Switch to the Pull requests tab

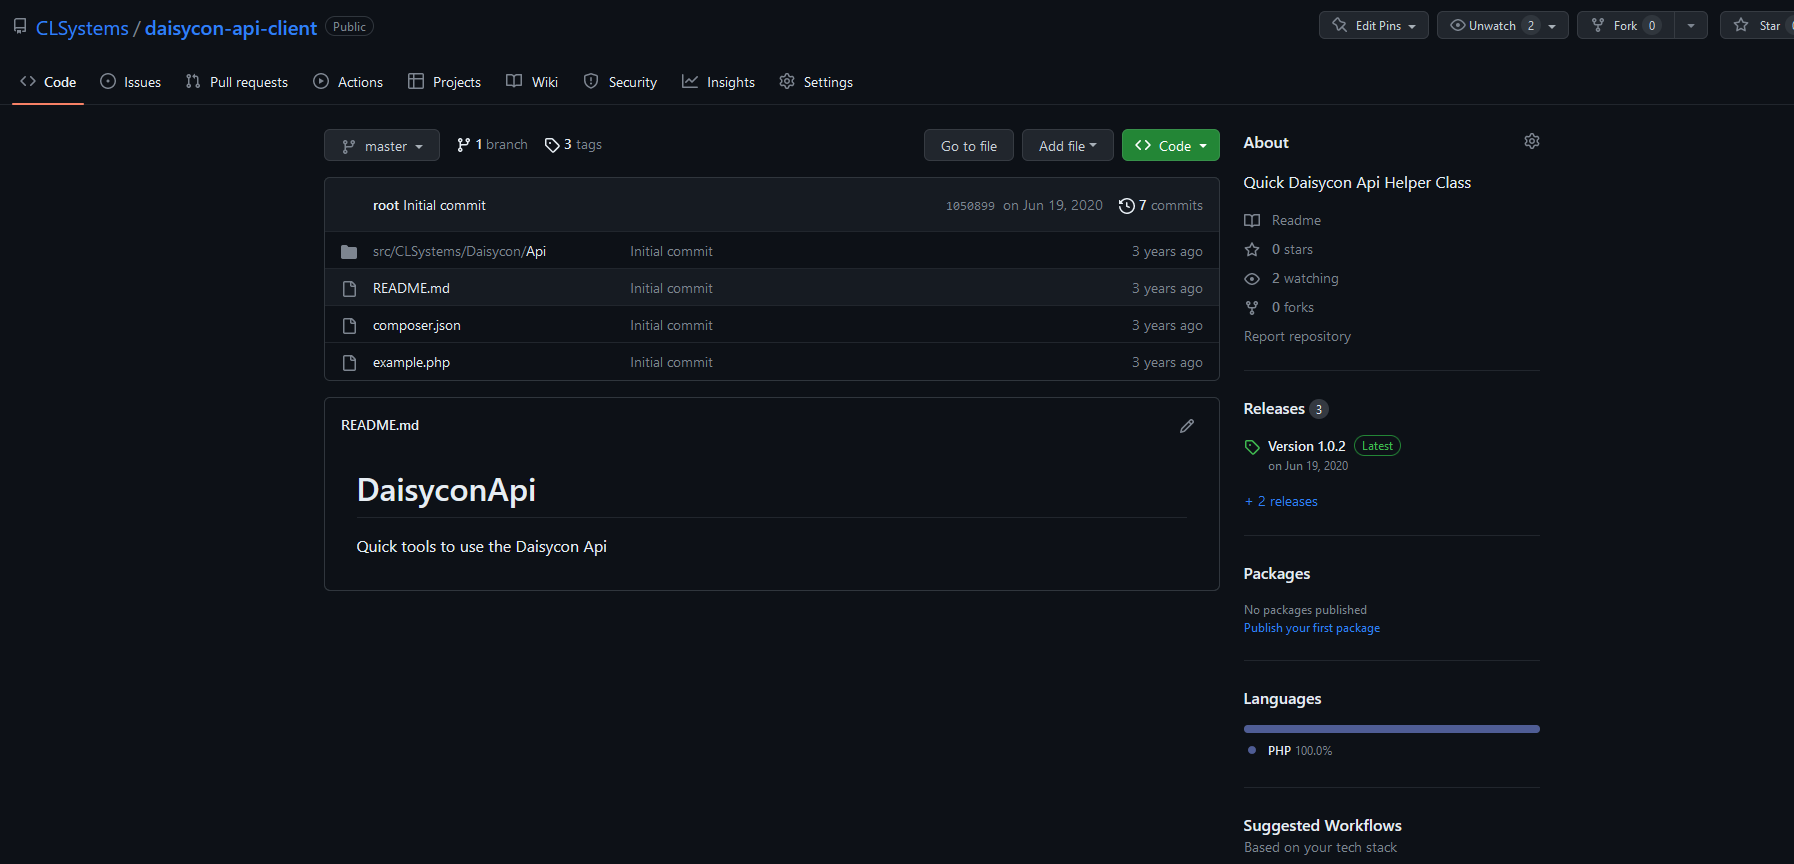(x=237, y=82)
